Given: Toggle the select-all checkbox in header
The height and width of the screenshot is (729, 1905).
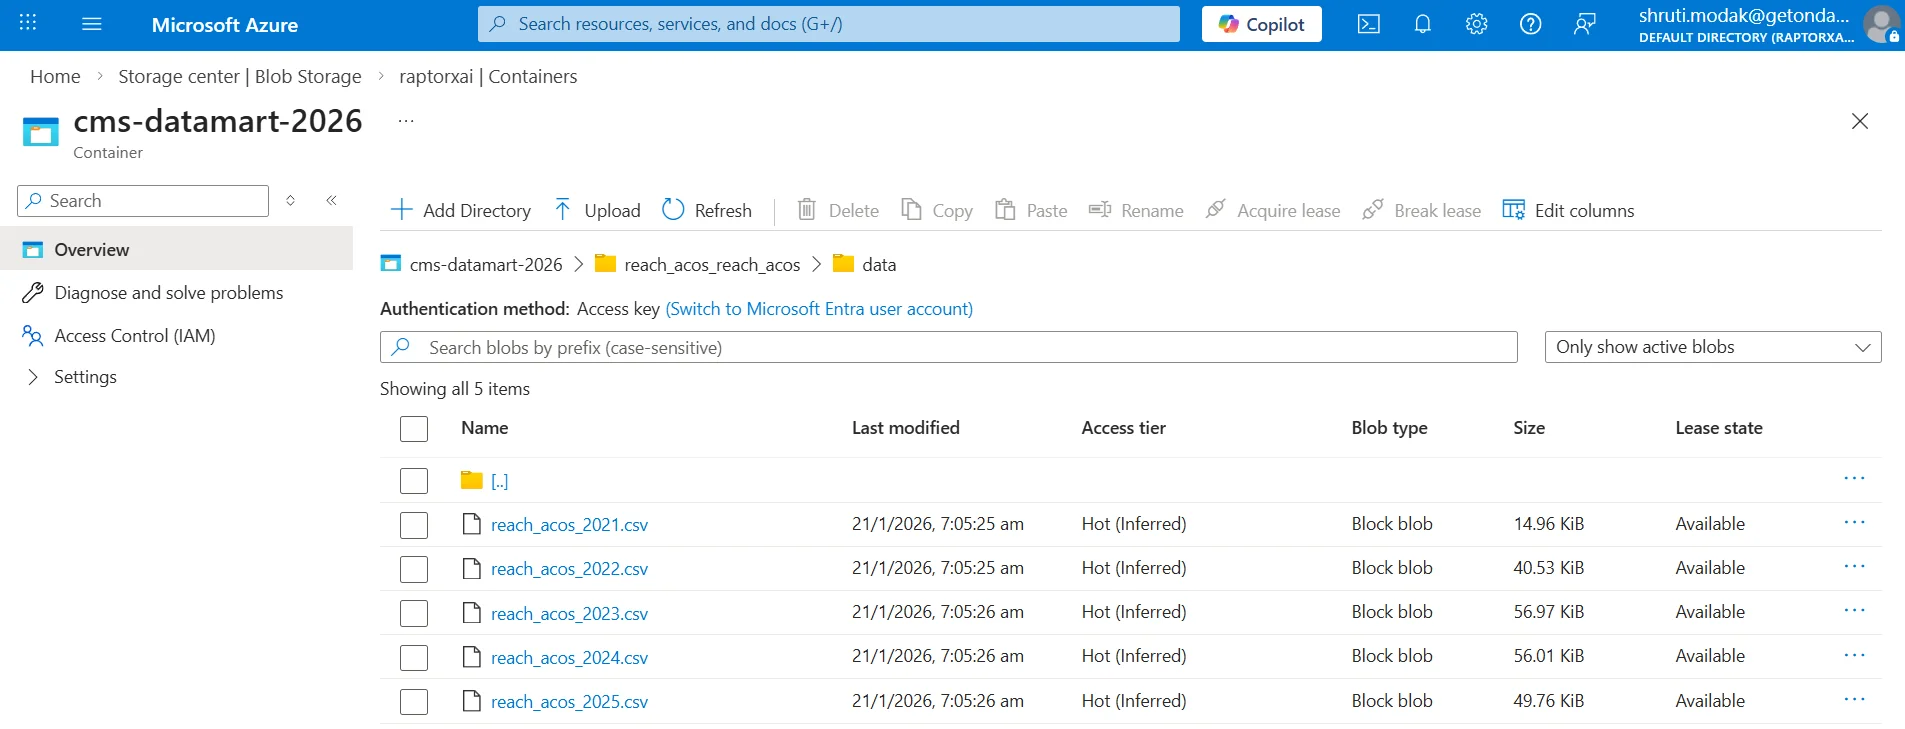Looking at the screenshot, I should [414, 429].
